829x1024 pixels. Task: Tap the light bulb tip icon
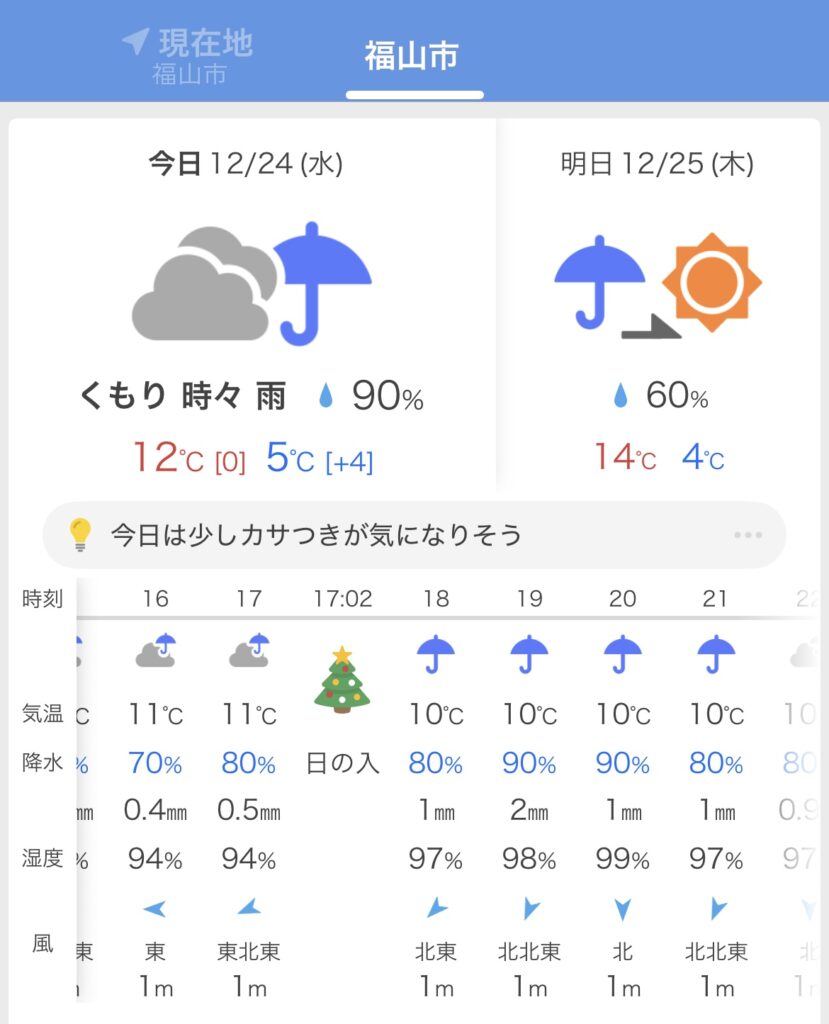click(x=80, y=535)
